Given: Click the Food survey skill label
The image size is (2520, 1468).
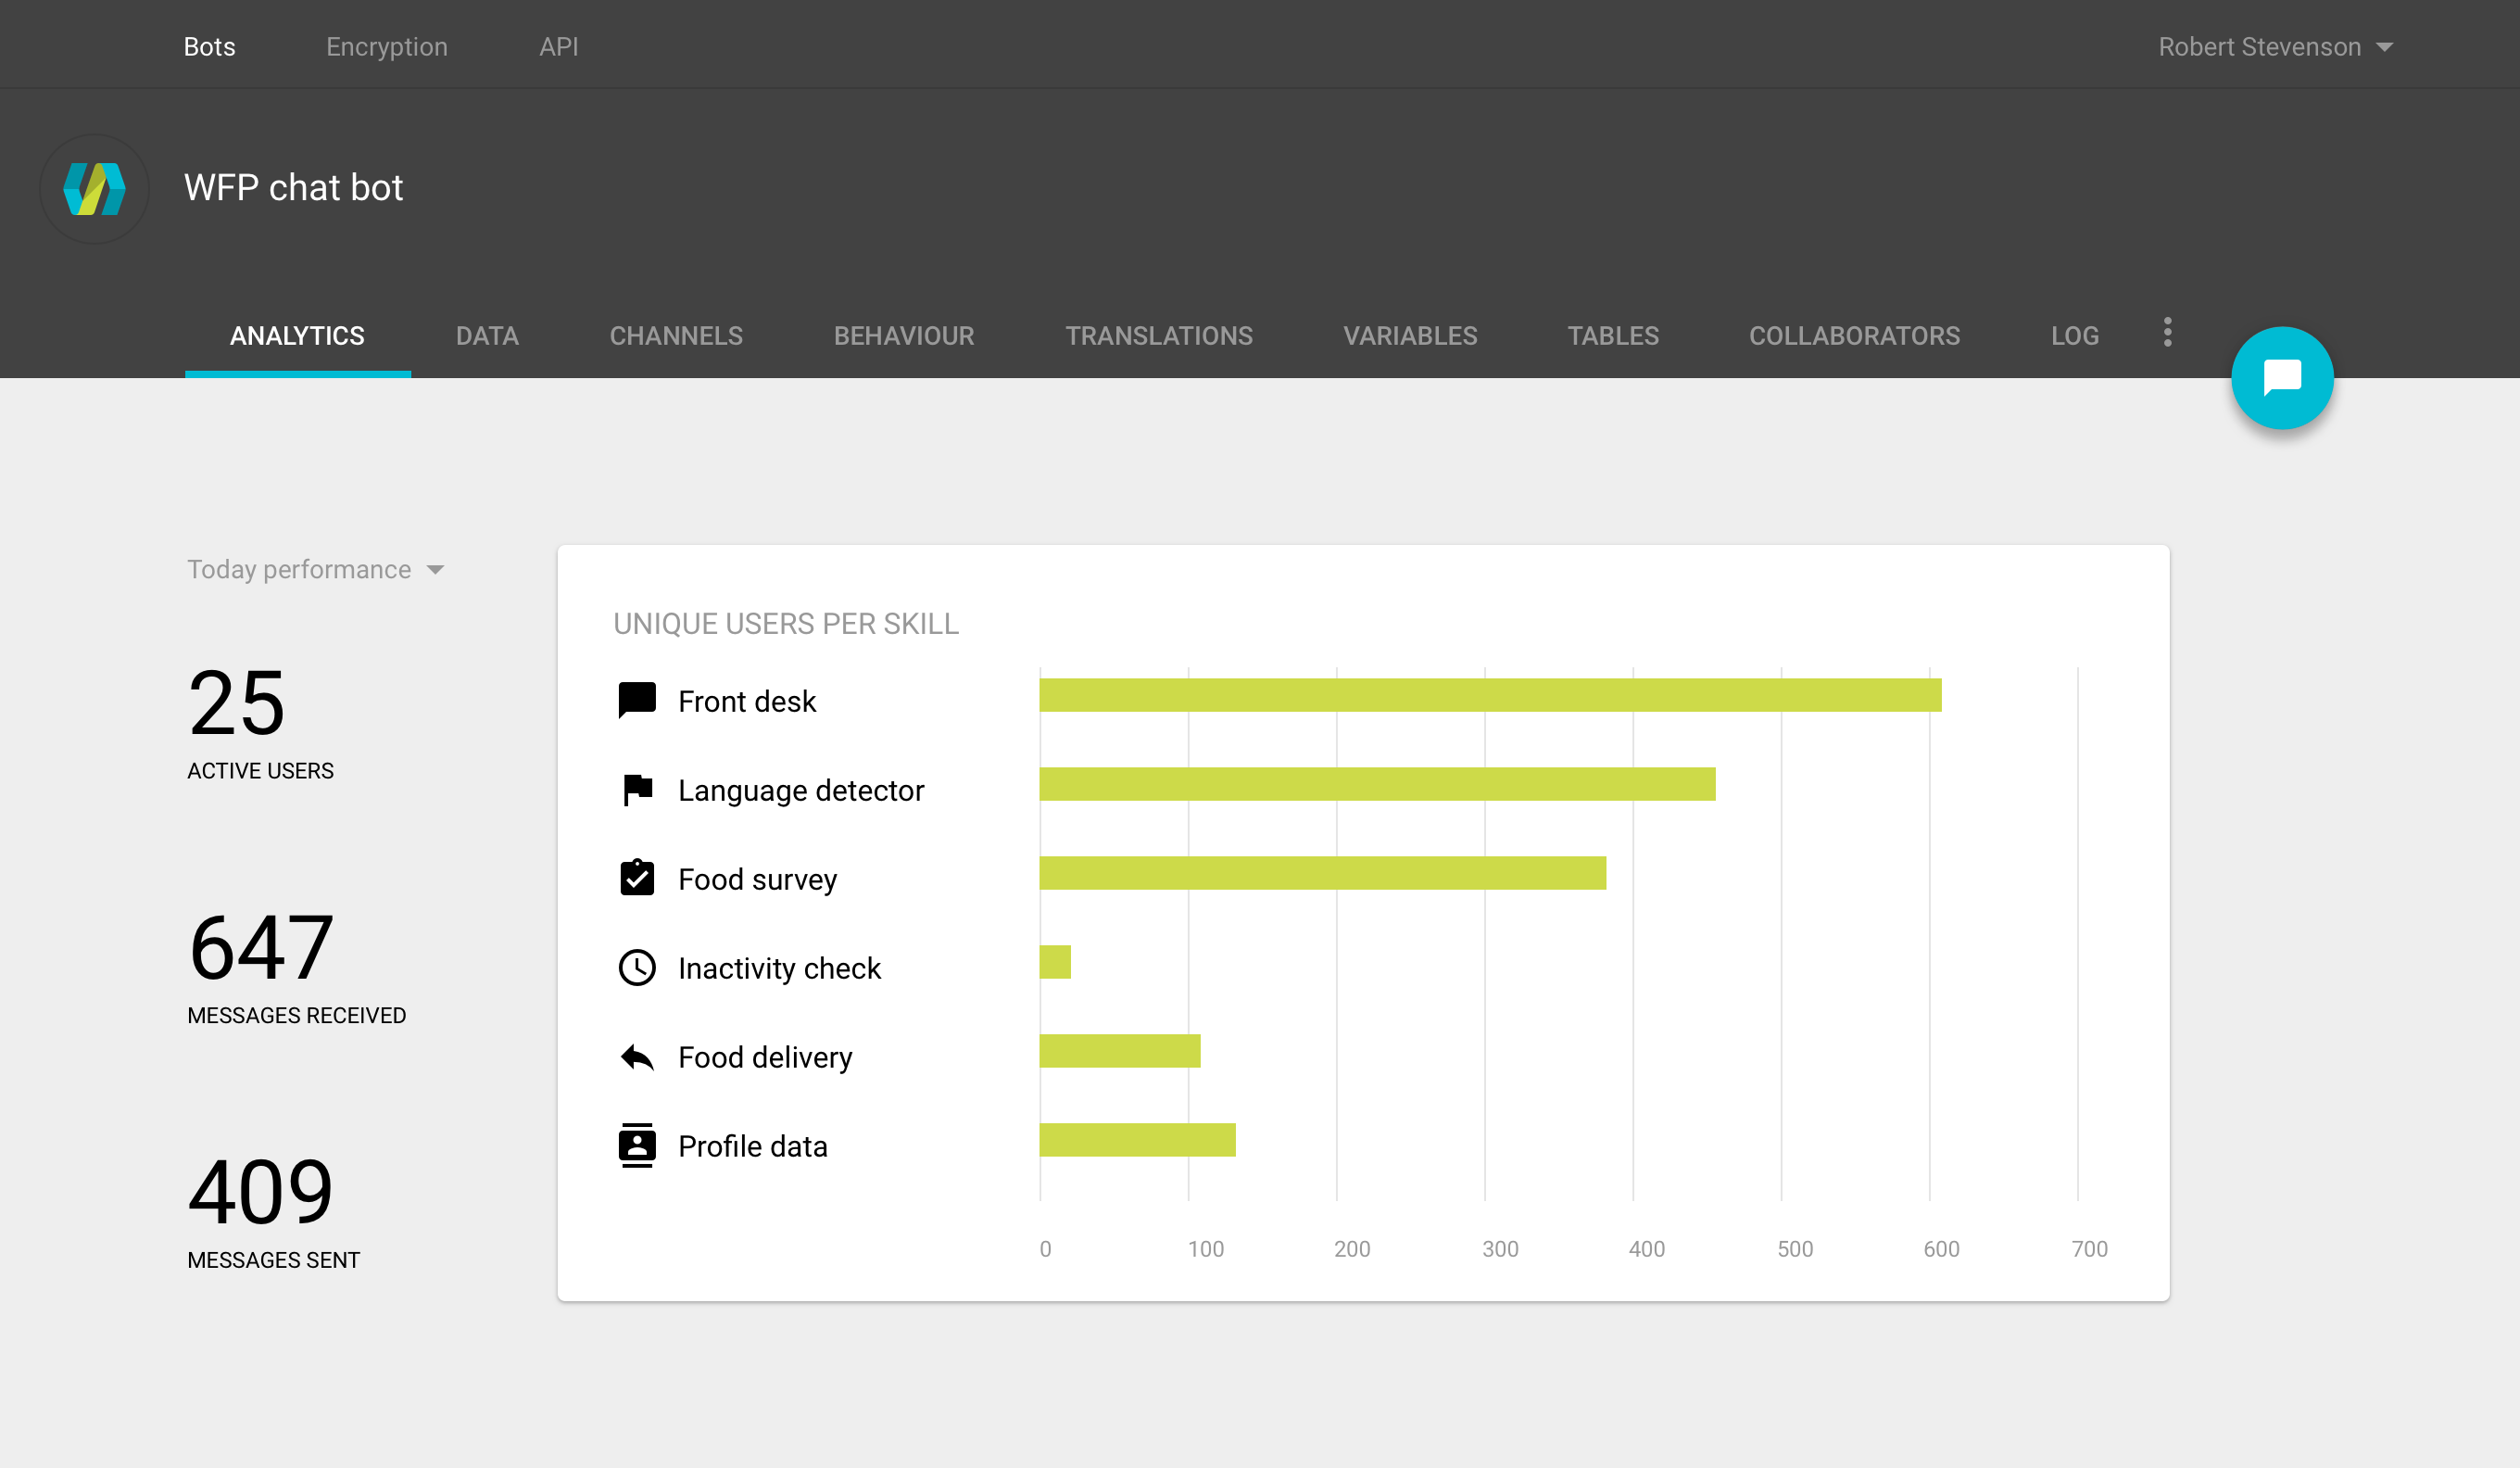Looking at the screenshot, I should 757,879.
